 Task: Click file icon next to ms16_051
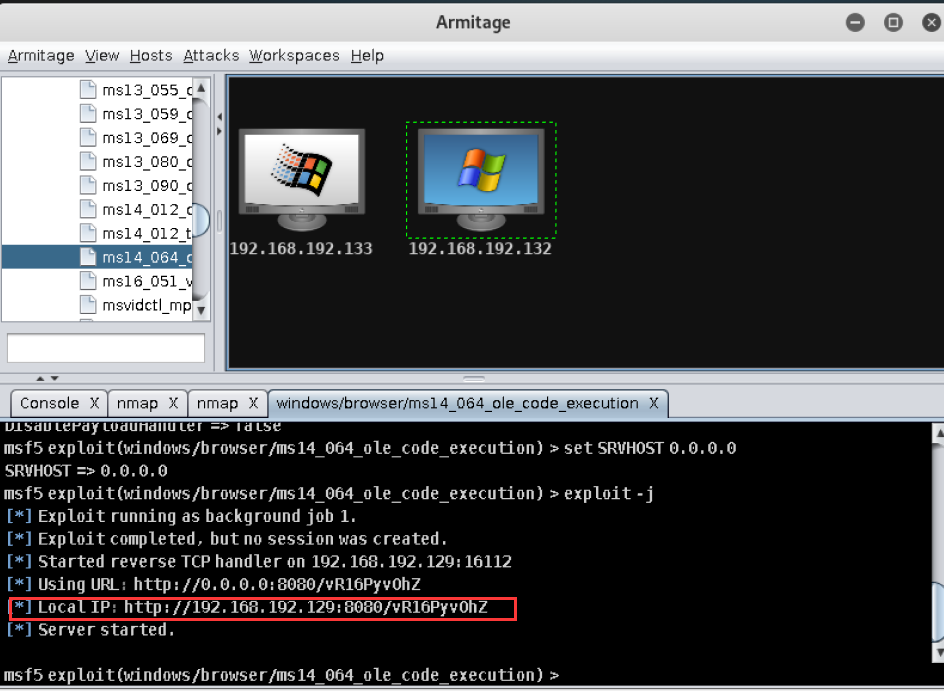pos(88,281)
